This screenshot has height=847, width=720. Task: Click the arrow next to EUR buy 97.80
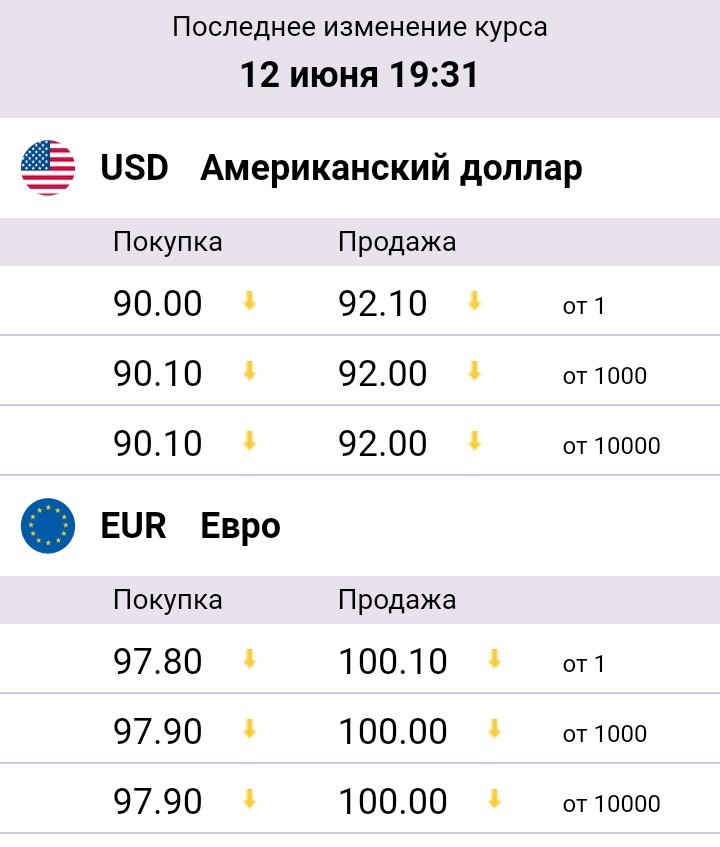(x=249, y=658)
